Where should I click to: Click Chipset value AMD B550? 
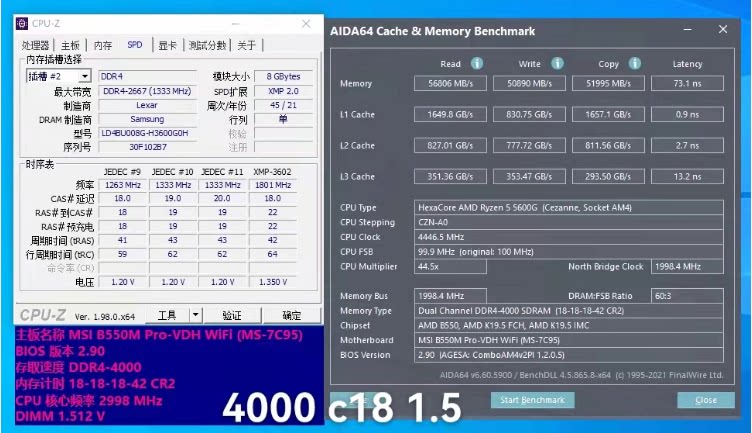(x=569, y=326)
